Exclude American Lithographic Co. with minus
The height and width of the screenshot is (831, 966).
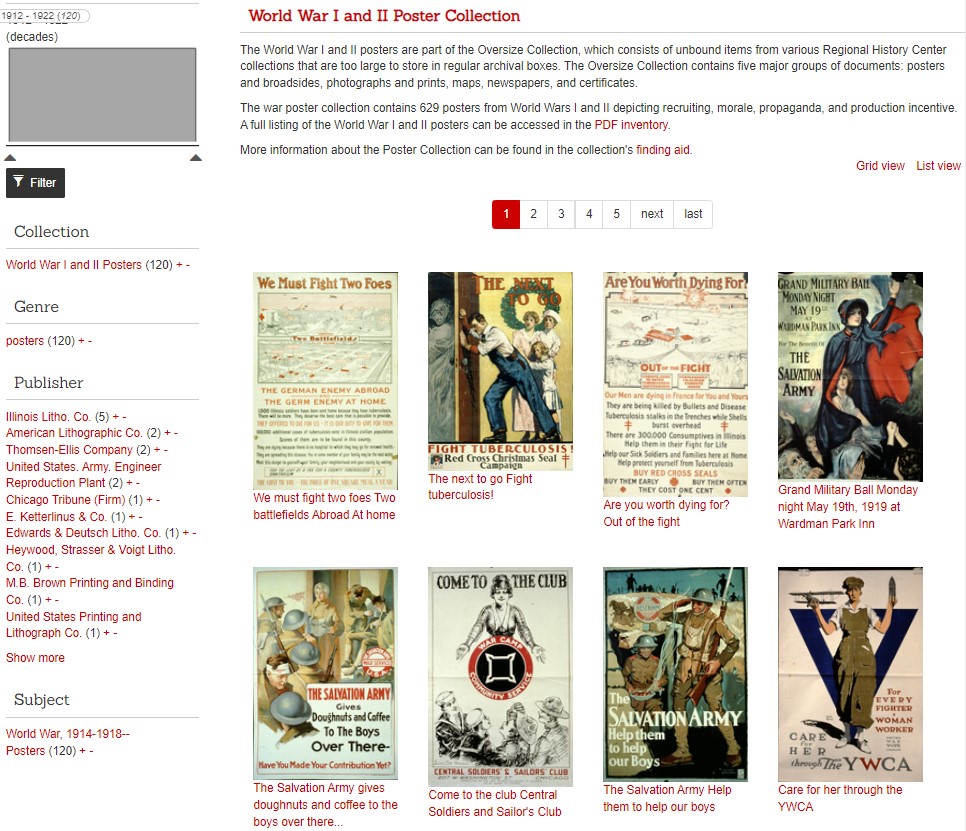coord(176,432)
